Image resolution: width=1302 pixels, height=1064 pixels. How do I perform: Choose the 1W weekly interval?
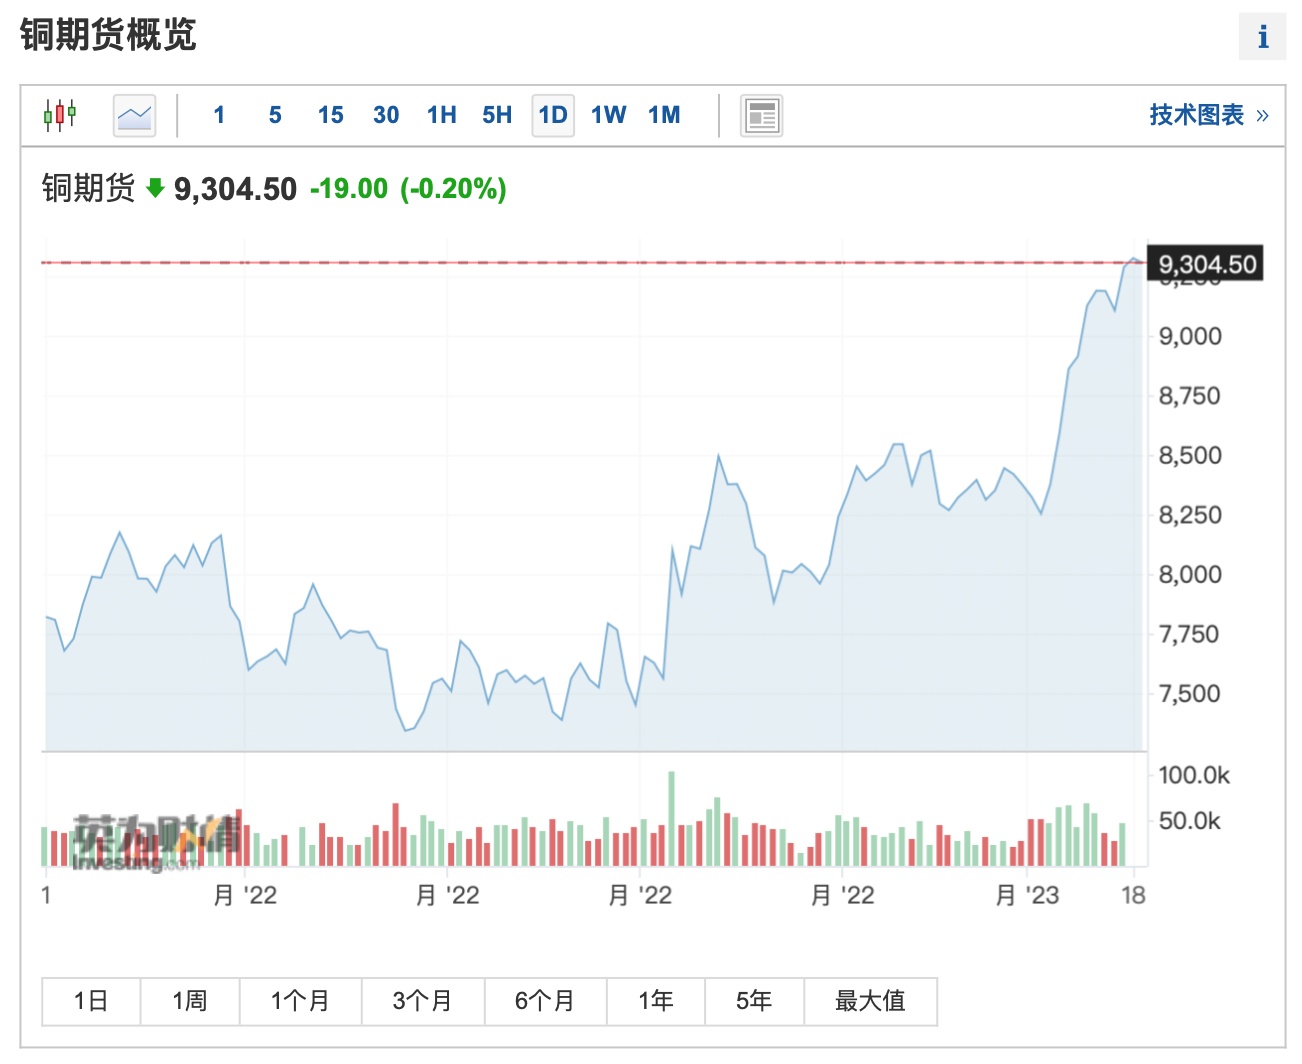(608, 115)
